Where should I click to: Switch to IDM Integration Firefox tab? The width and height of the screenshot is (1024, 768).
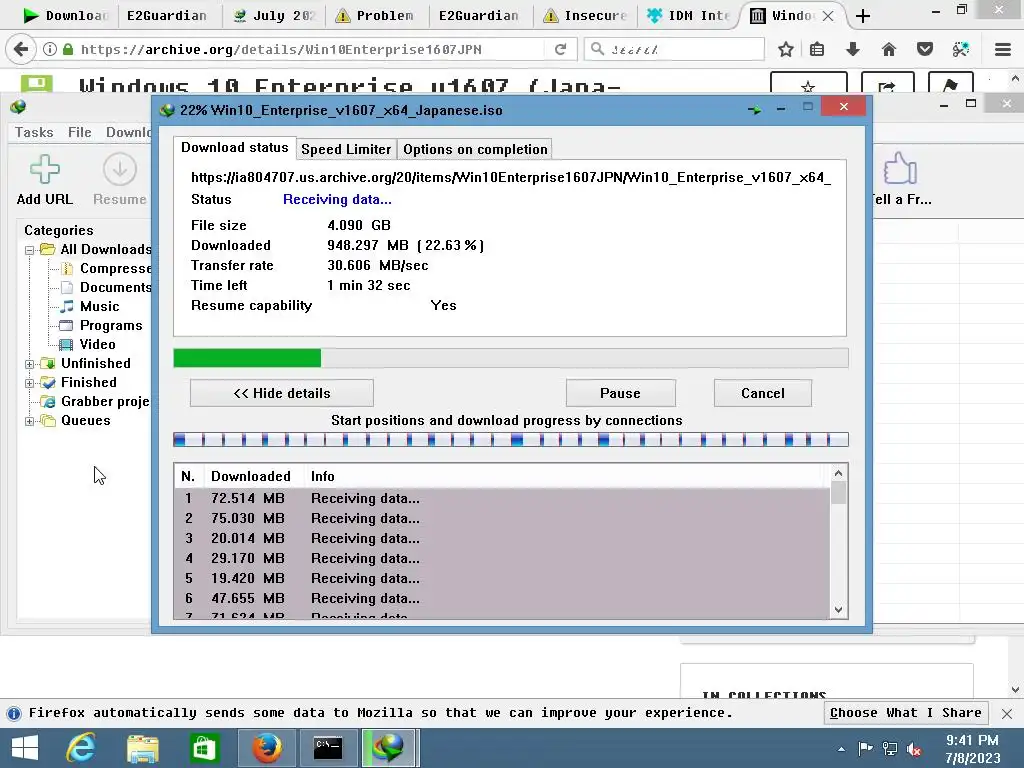tap(691, 16)
